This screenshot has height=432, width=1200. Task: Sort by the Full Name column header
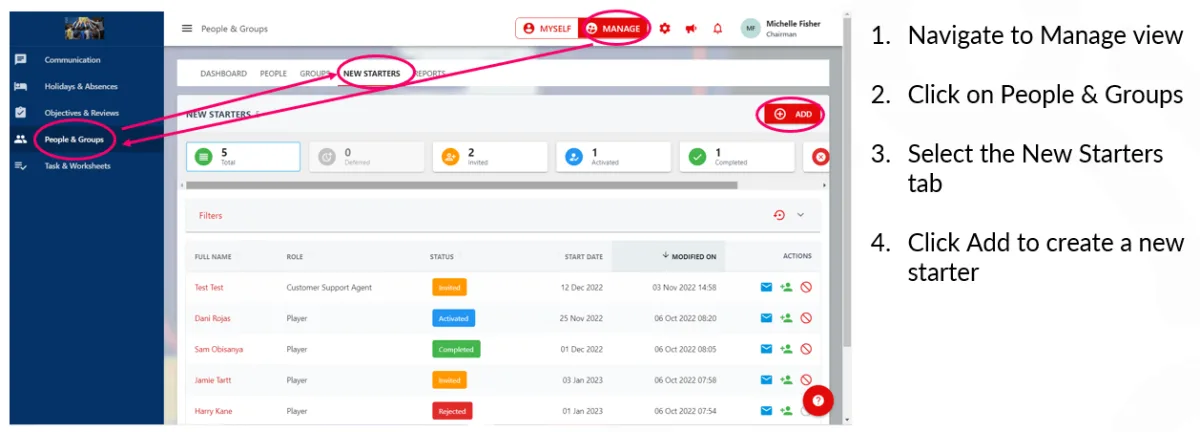(x=213, y=257)
